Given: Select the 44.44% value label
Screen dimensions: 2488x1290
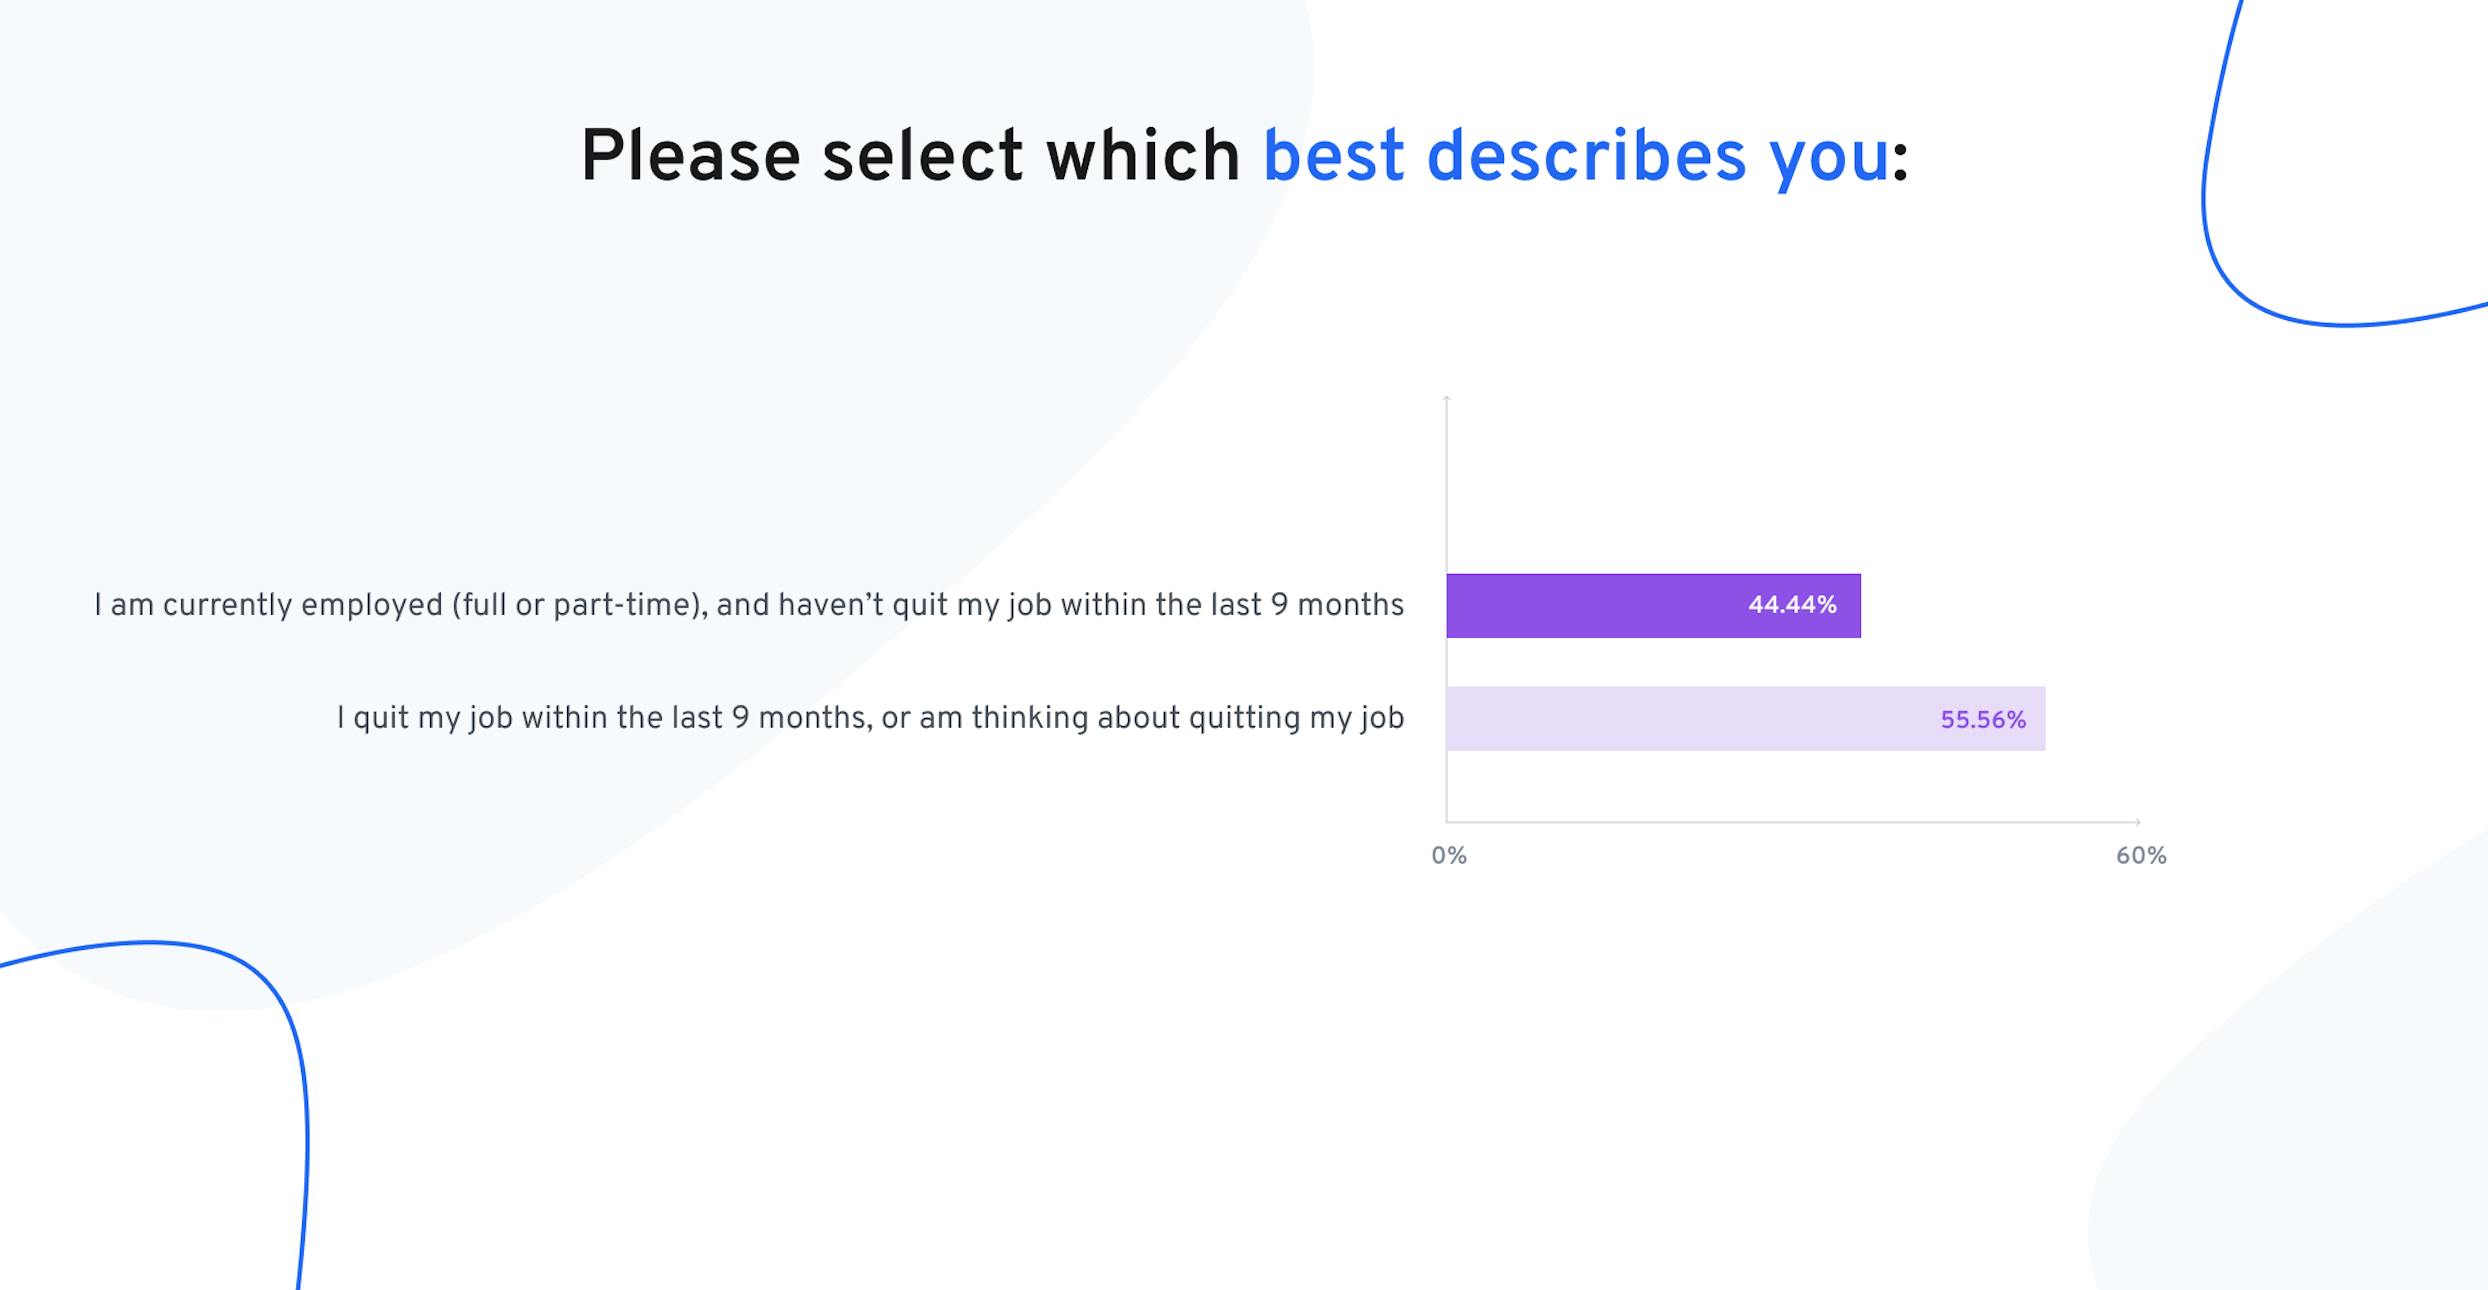Looking at the screenshot, I should (x=1792, y=606).
